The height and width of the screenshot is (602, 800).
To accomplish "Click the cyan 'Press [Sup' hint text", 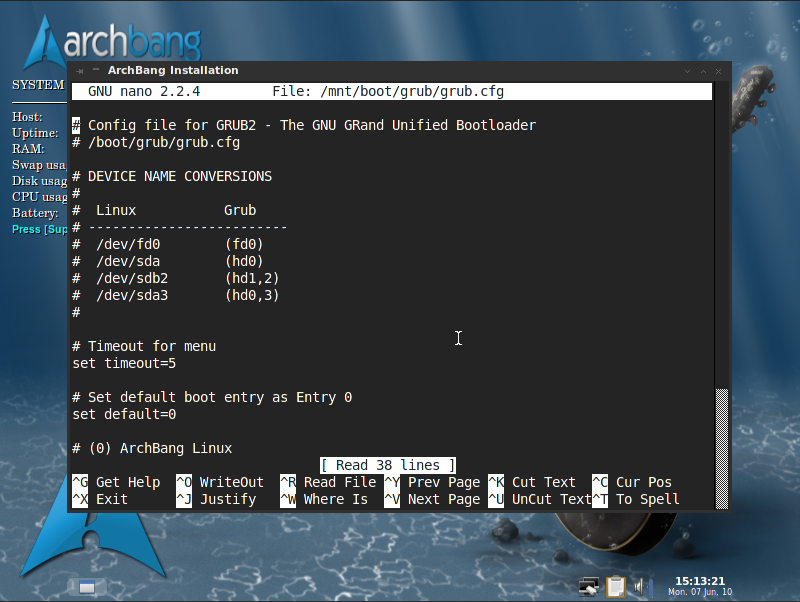I will [x=39, y=229].
